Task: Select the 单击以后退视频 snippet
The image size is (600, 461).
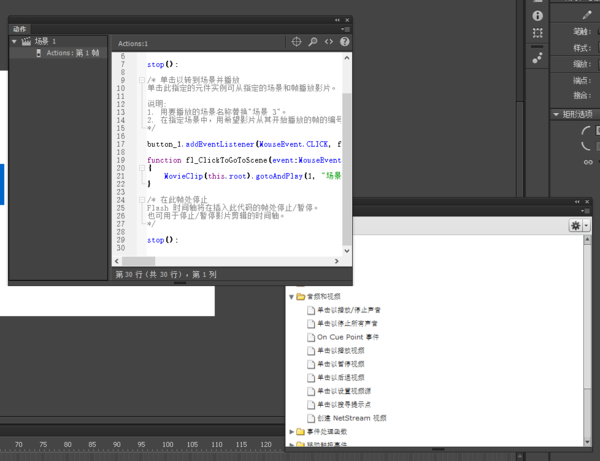Action: pos(341,378)
